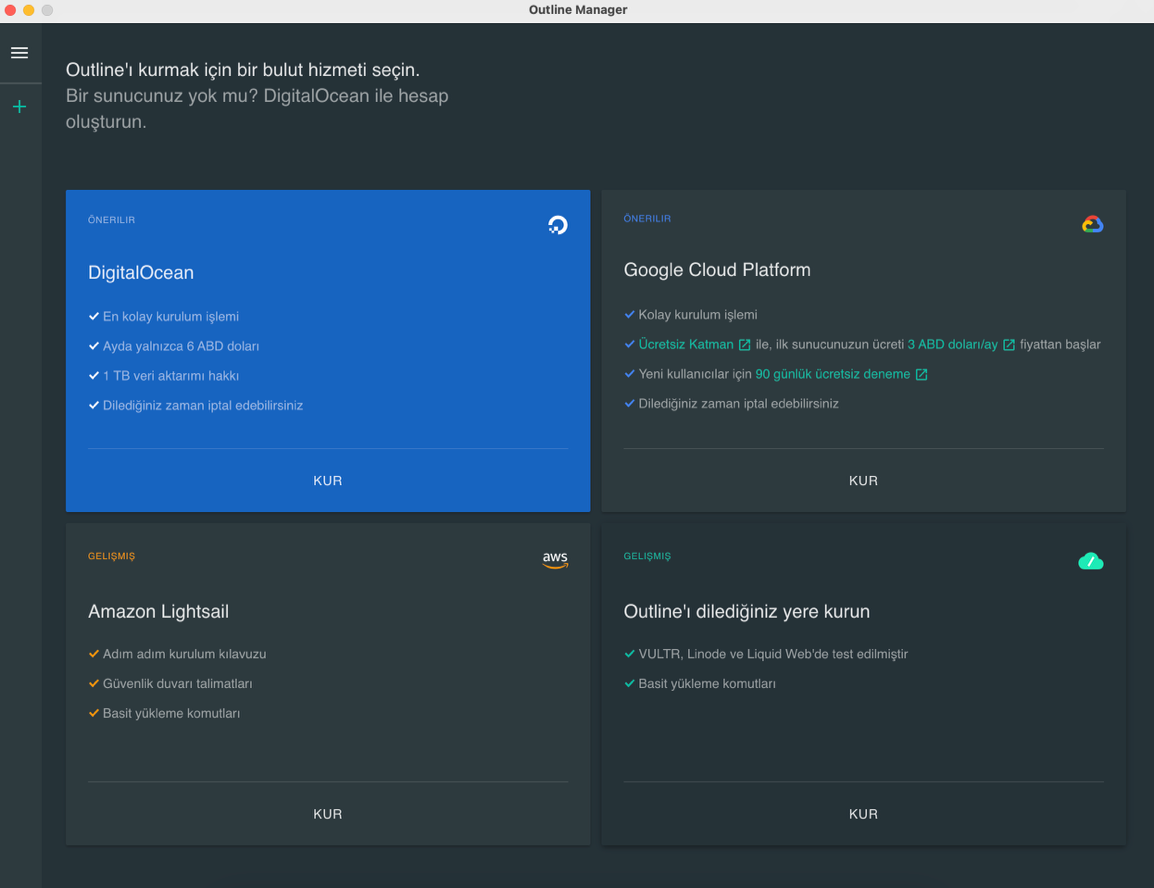Click 'En kolay kurulum işlemi' text
This screenshot has width=1154, height=888.
pos(171,316)
